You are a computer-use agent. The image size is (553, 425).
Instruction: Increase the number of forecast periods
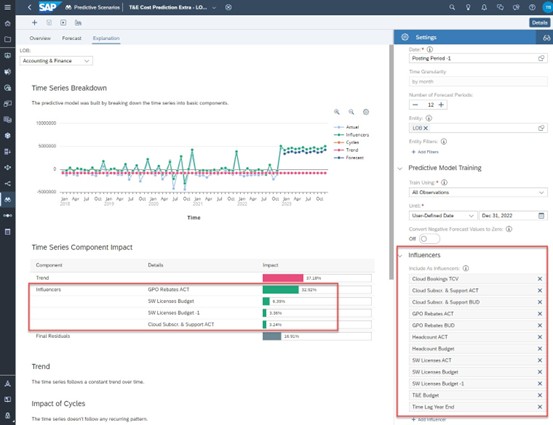[441, 105]
